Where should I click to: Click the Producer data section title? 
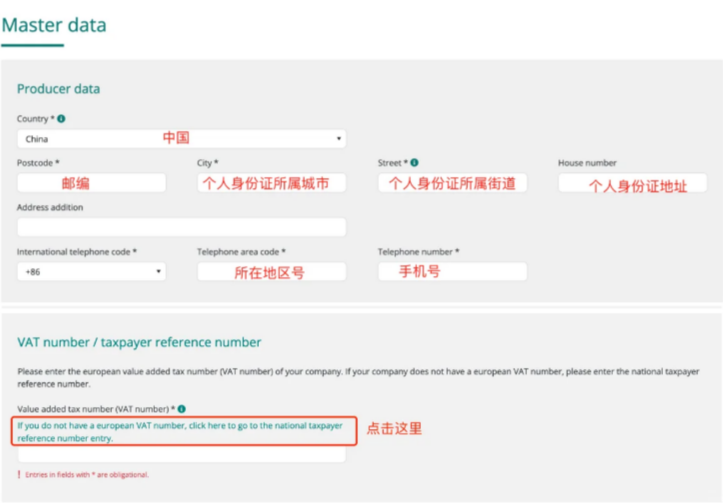[x=58, y=89]
